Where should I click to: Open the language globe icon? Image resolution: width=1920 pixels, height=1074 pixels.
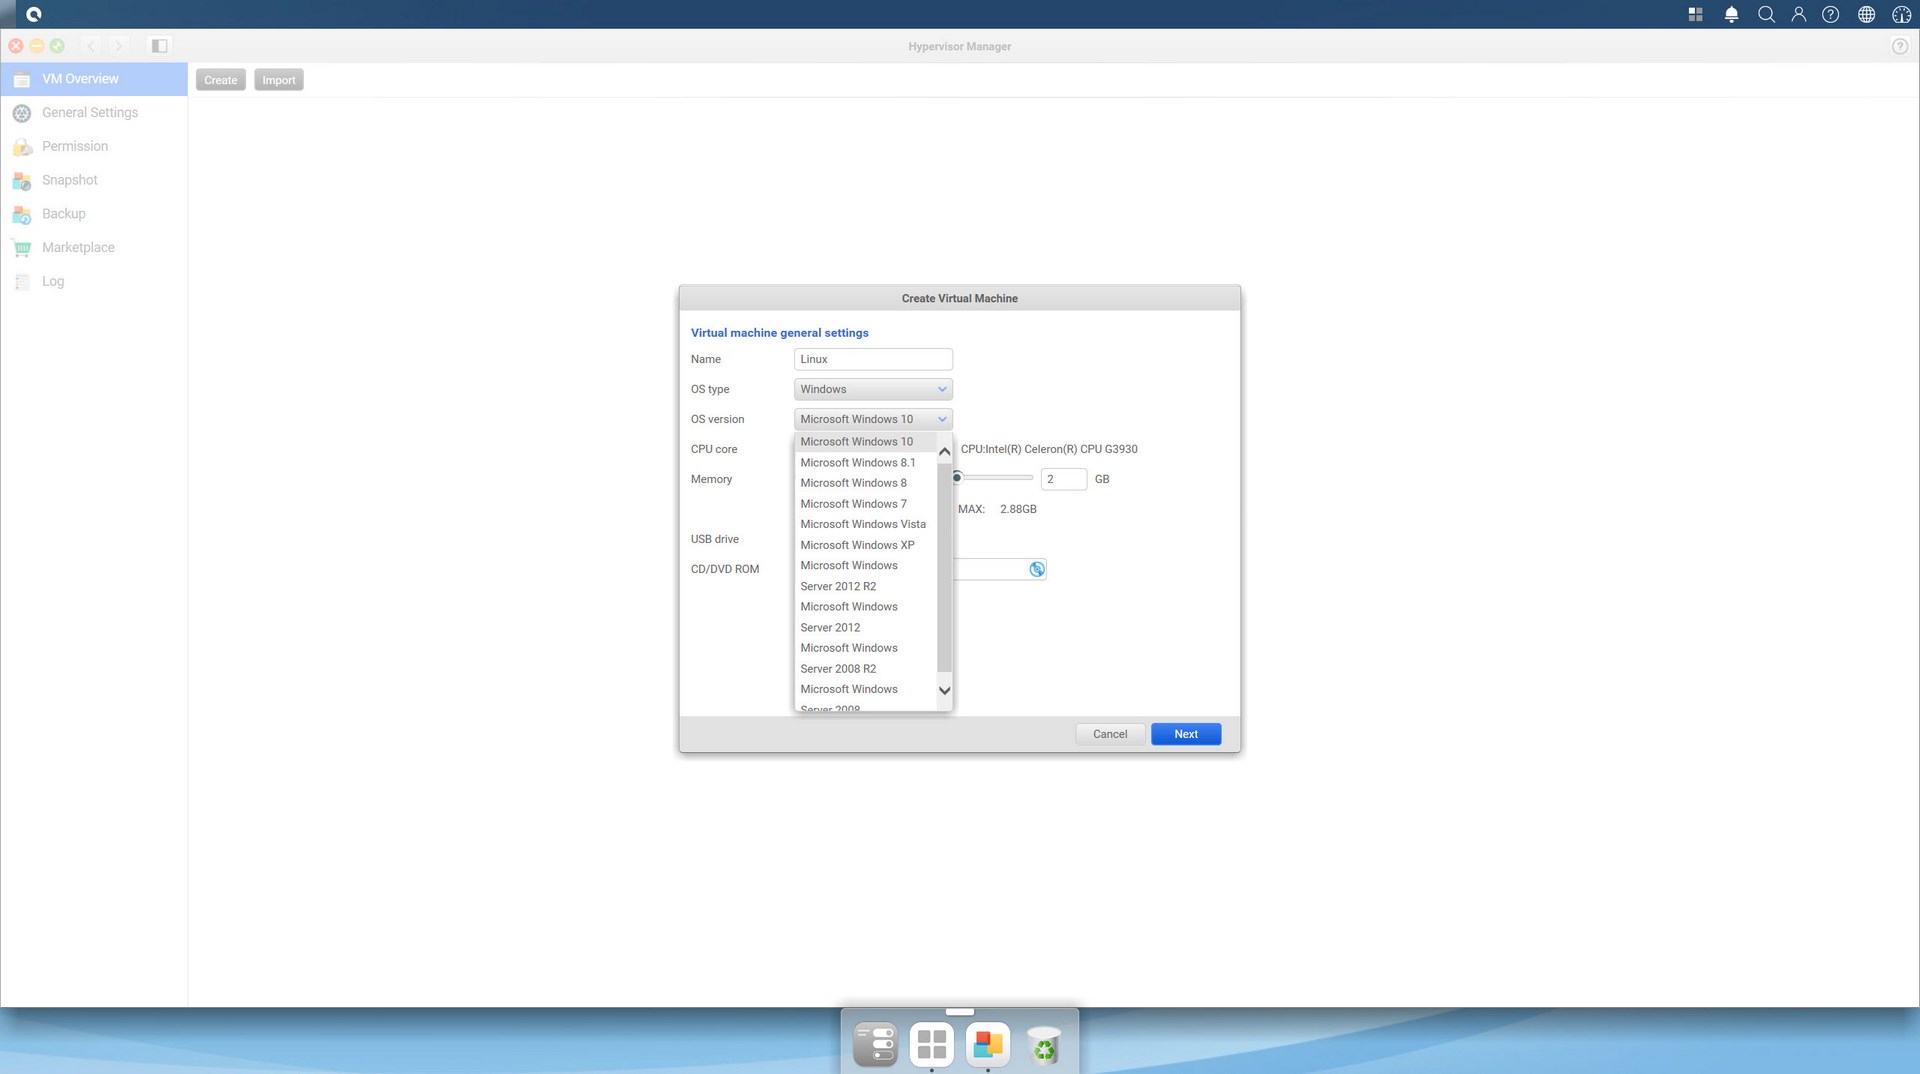click(x=1866, y=14)
